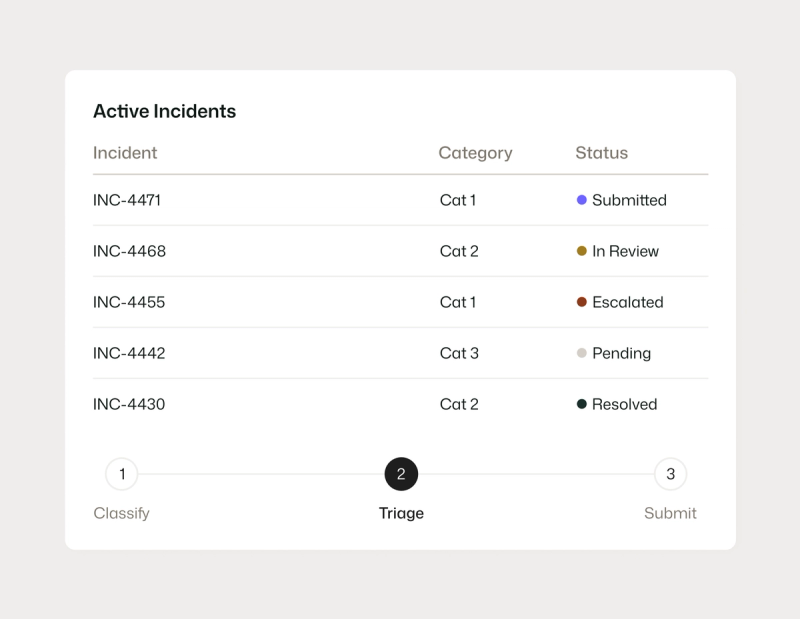The width and height of the screenshot is (800, 619).
Task: Click the Pending status label
Action: tap(621, 354)
